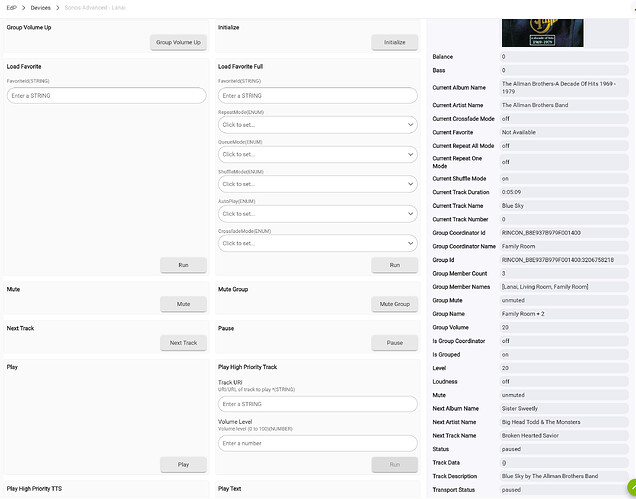636x499 pixels.
Task: Click the EdP breadcrumb link
Action: (x=11, y=8)
